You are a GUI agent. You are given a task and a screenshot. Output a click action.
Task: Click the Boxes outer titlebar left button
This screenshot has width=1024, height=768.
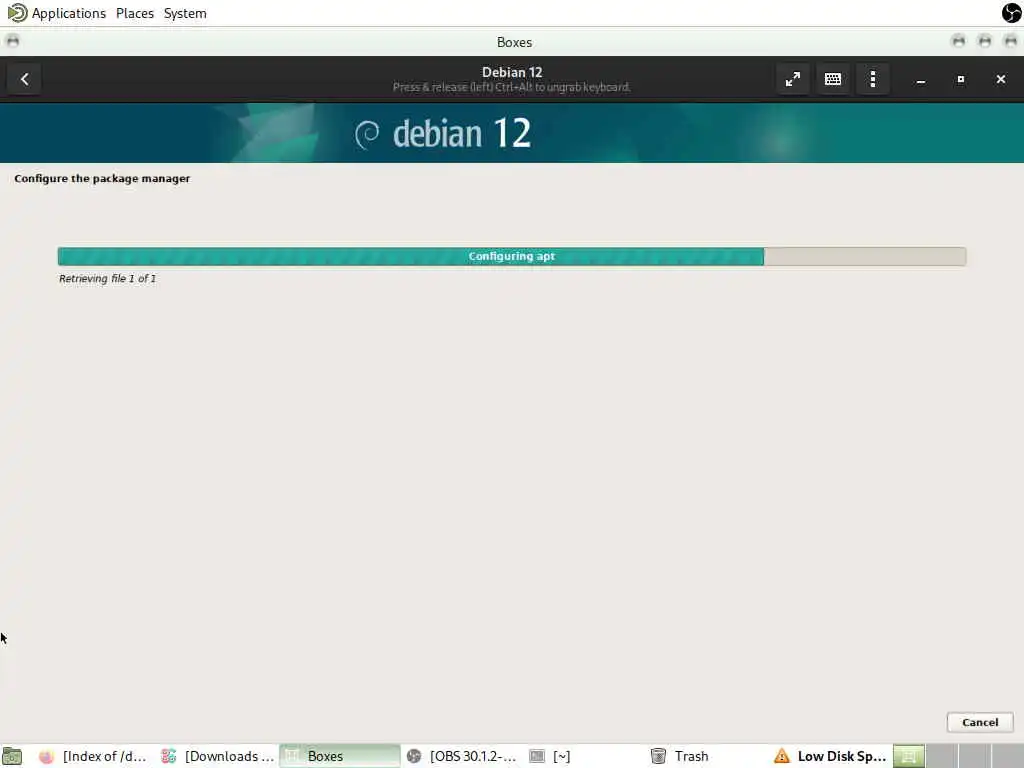[x=12, y=41]
